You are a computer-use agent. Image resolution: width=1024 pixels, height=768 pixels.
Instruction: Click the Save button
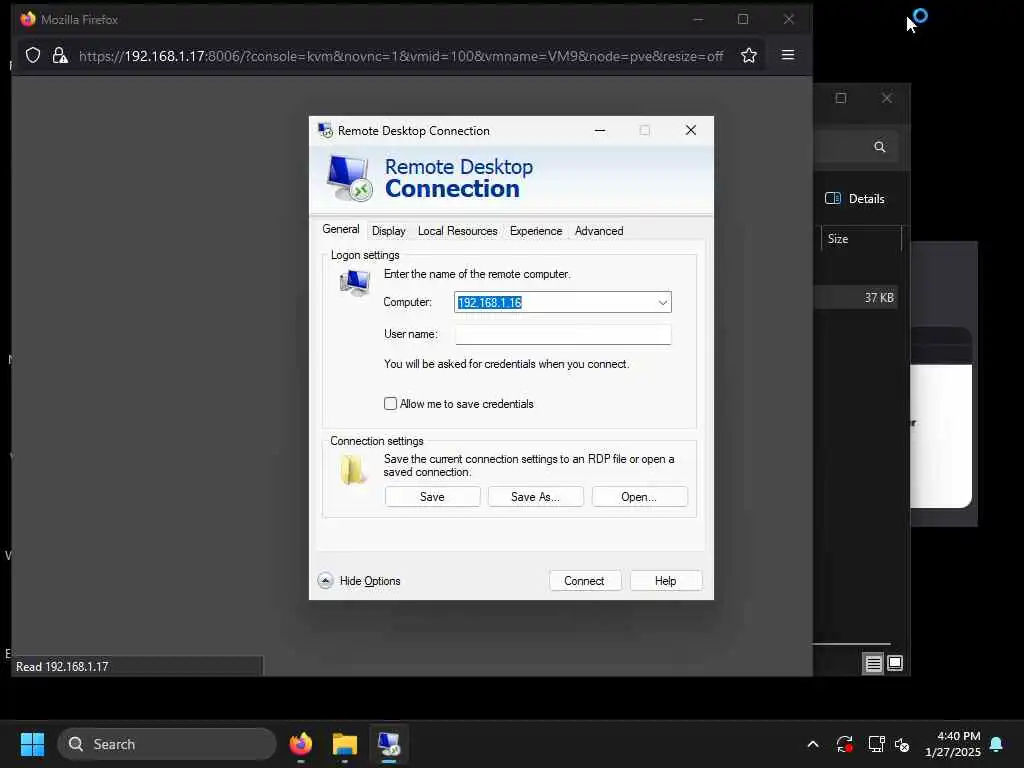[432, 496]
